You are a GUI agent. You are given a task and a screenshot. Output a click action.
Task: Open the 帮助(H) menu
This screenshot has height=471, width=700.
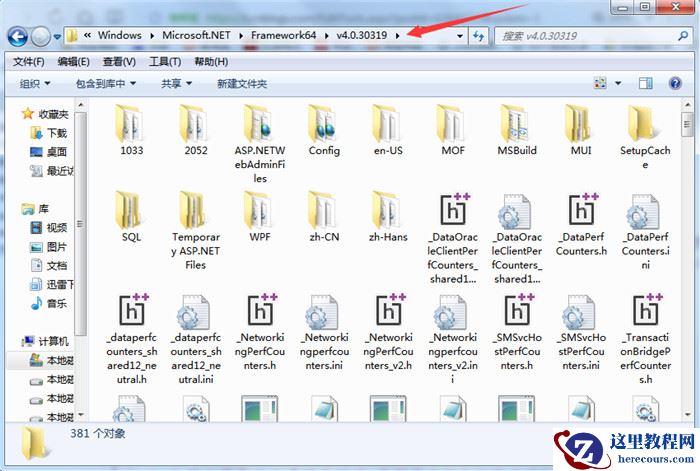coord(211,62)
